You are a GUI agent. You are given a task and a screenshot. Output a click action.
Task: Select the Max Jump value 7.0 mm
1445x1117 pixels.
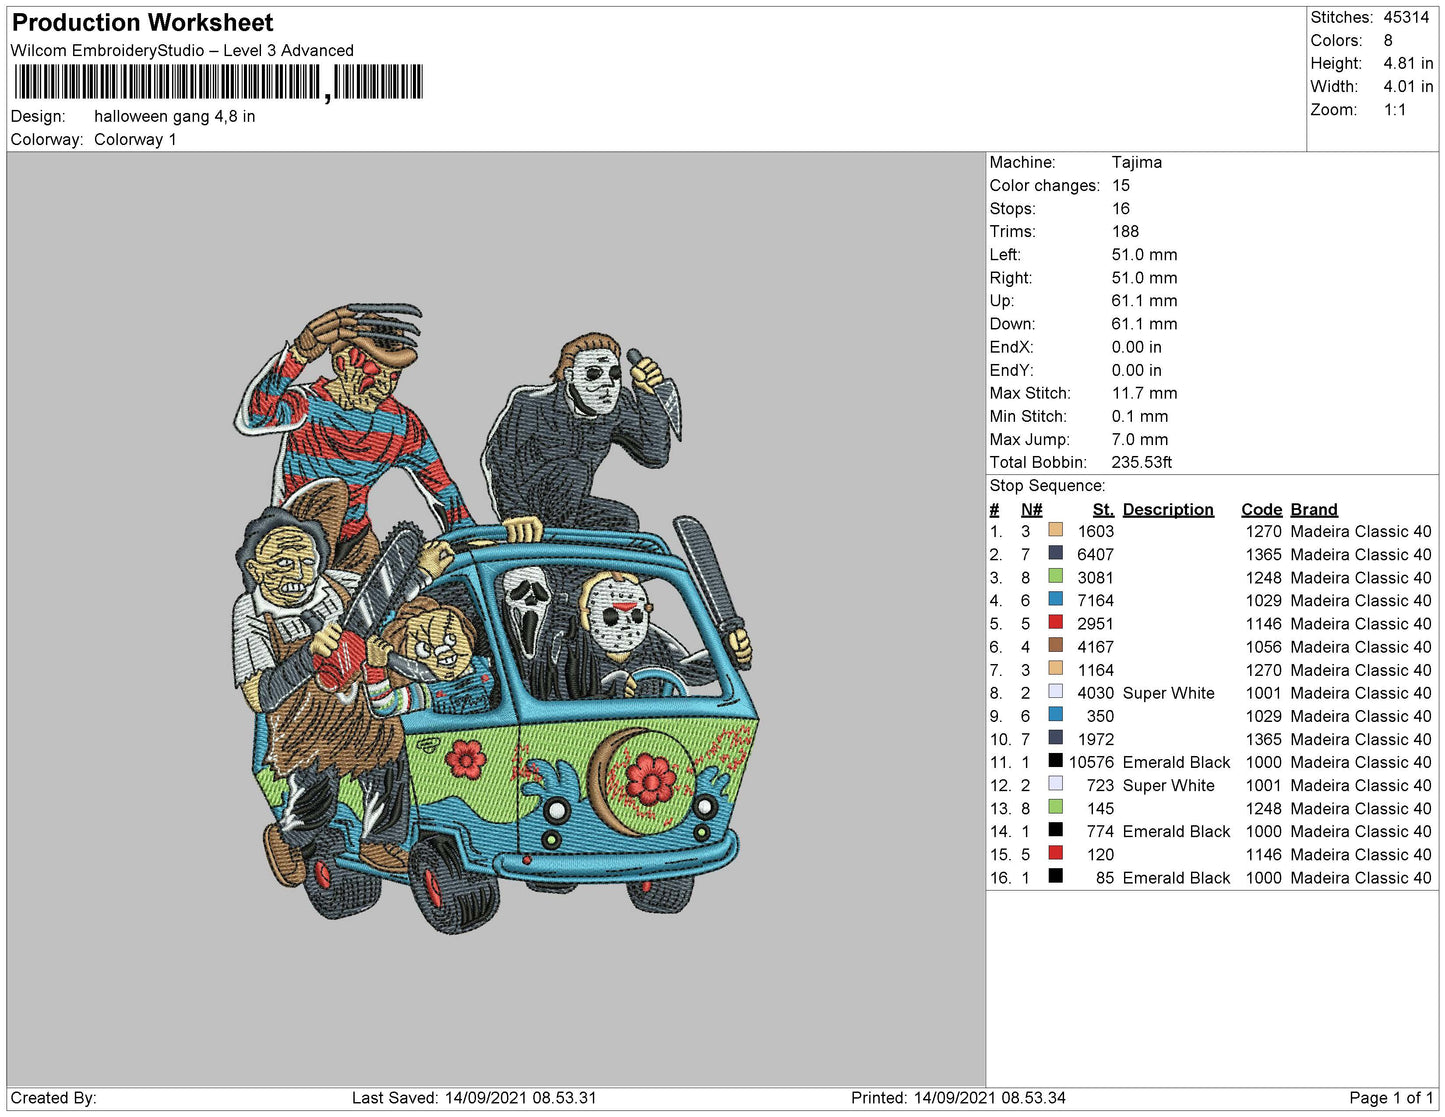[x=1140, y=438]
